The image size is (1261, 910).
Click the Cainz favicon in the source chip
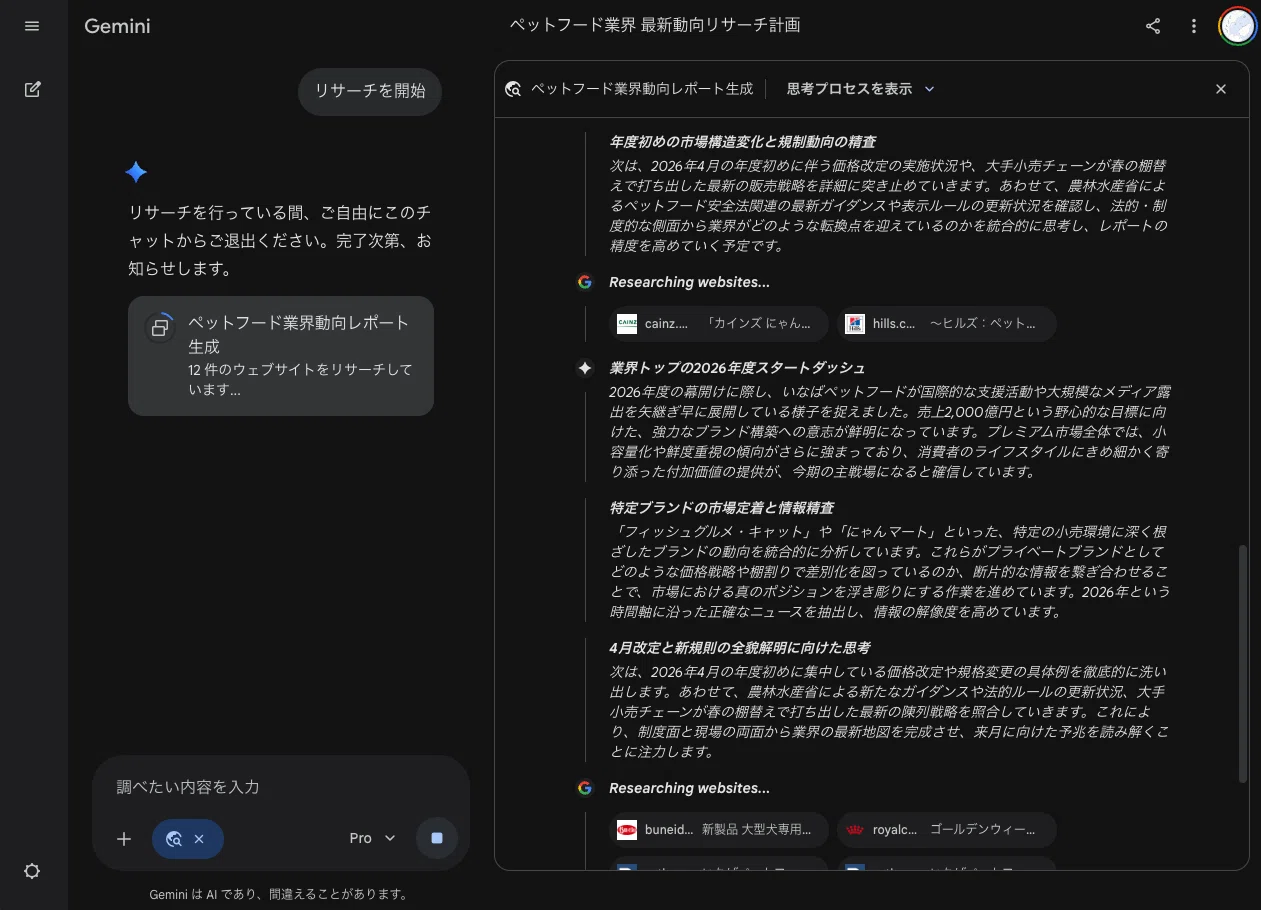click(627, 323)
